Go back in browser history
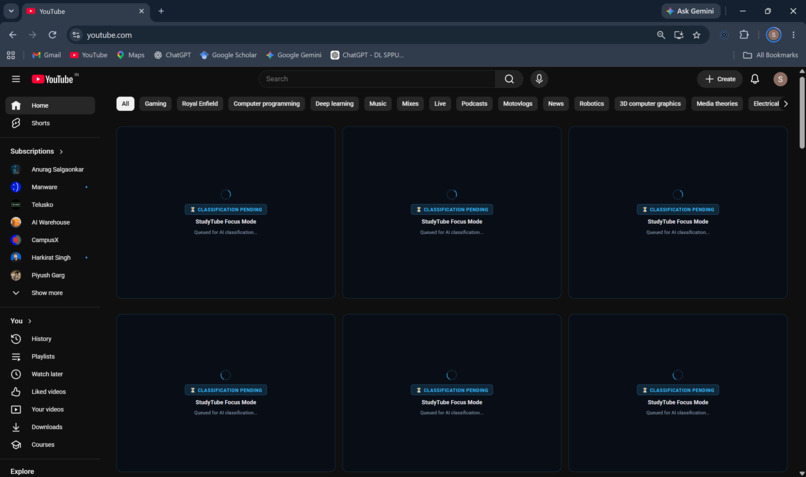 [13, 35]
